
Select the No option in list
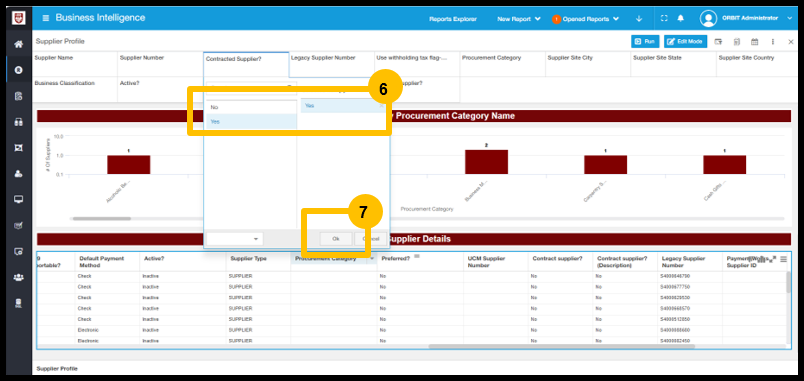[x=251, y=107]
